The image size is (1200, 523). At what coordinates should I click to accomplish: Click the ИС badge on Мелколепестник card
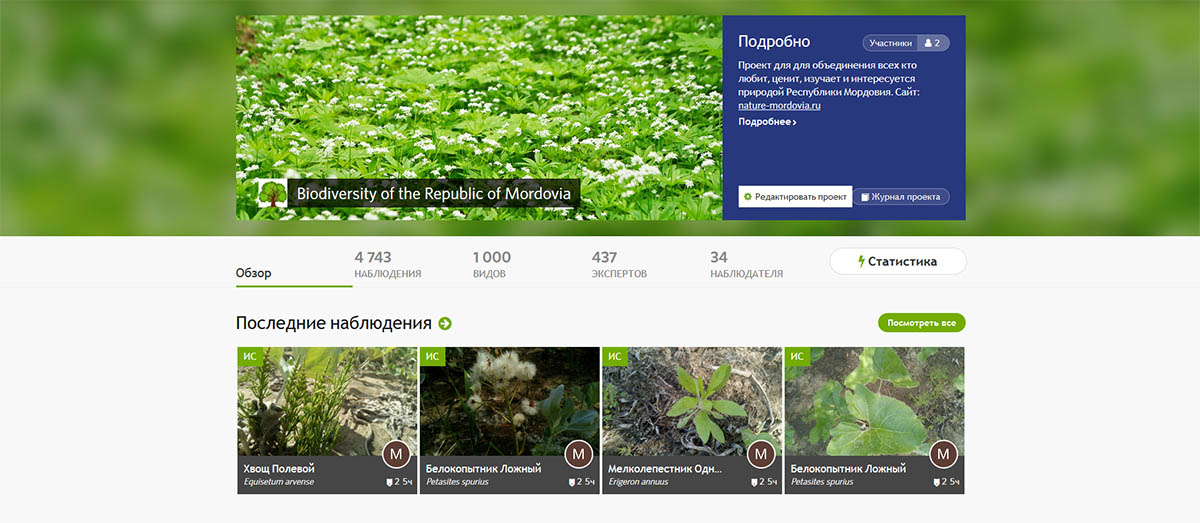614,356
